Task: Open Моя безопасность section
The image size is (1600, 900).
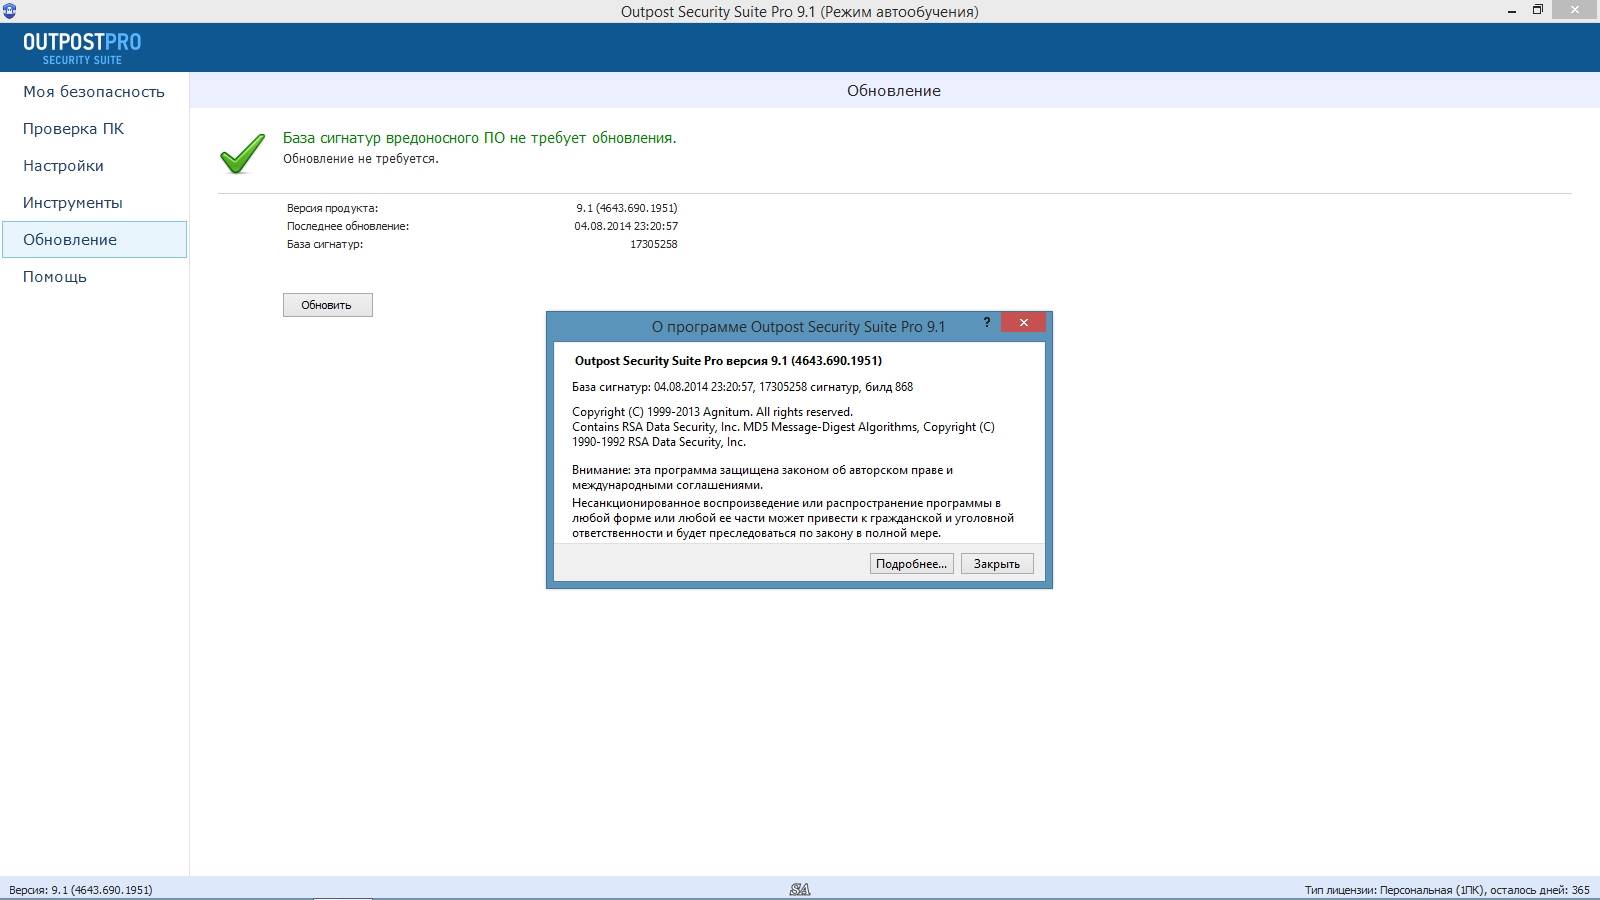Action: 94,91
